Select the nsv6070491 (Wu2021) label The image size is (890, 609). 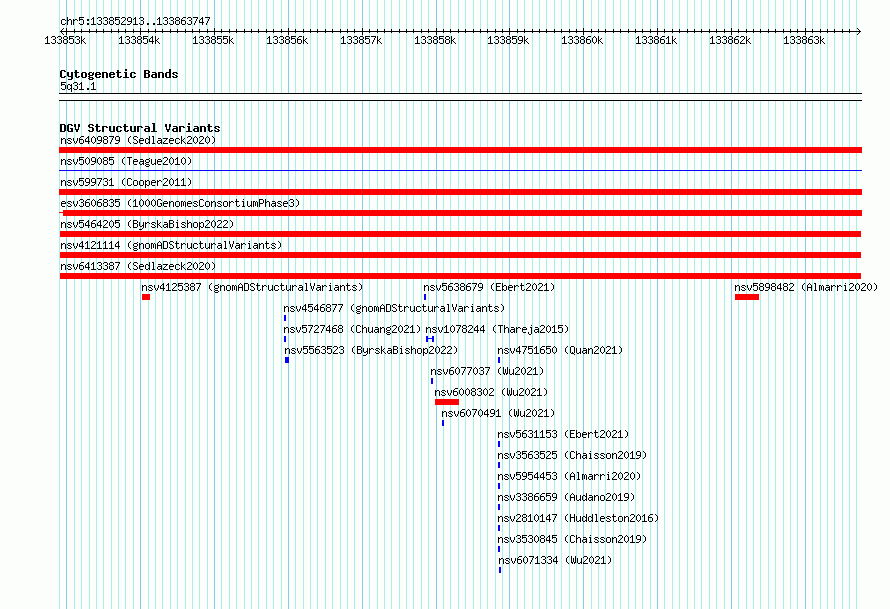tap(498, 413)
